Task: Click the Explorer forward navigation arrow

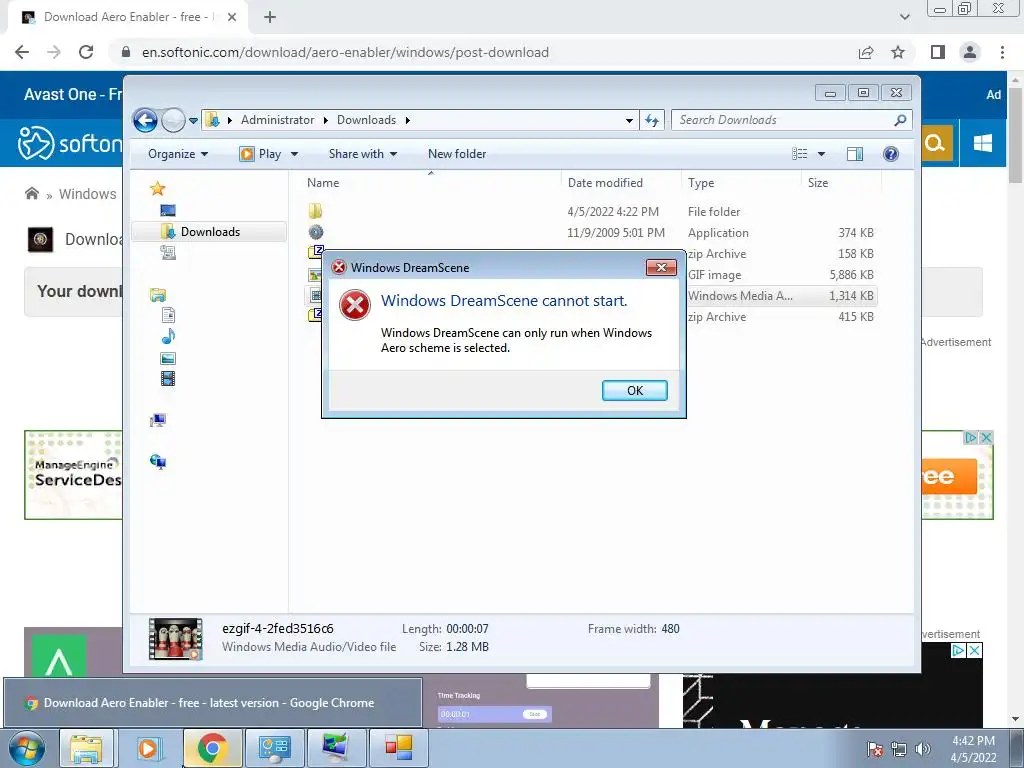Action: tap(173, 120)
